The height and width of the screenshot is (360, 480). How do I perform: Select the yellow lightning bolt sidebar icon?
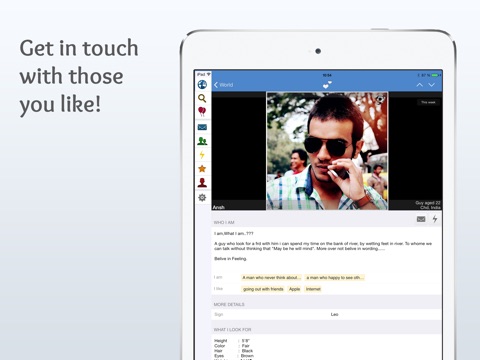202,155
